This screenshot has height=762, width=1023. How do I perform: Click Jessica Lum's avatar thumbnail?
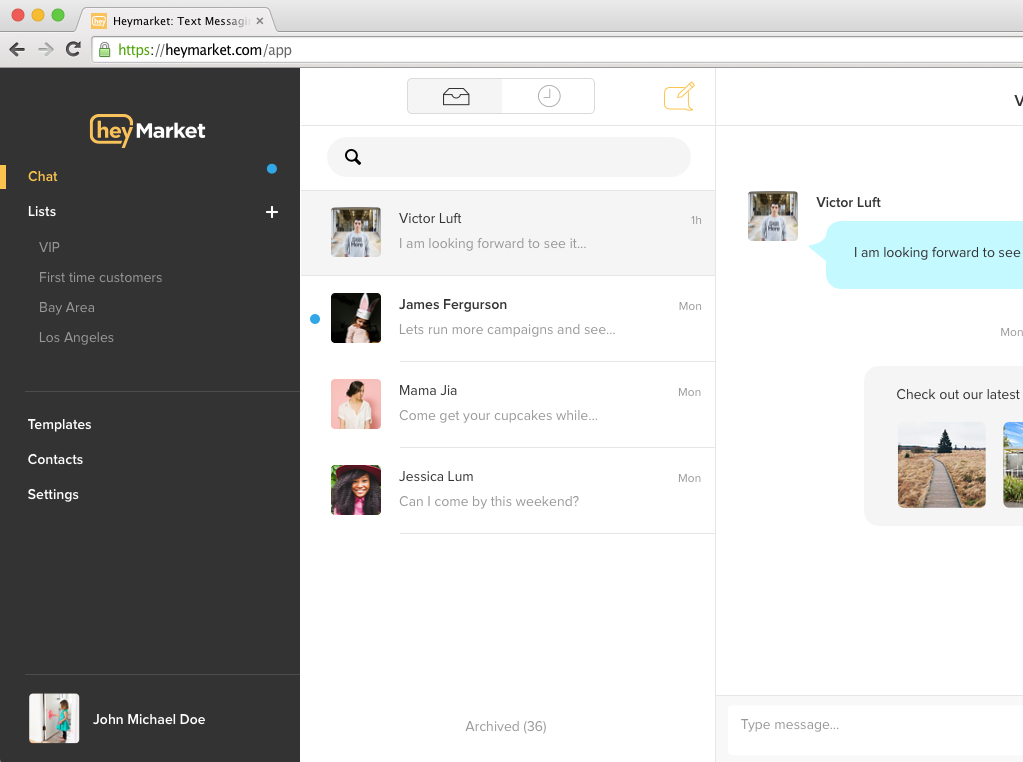356,490
